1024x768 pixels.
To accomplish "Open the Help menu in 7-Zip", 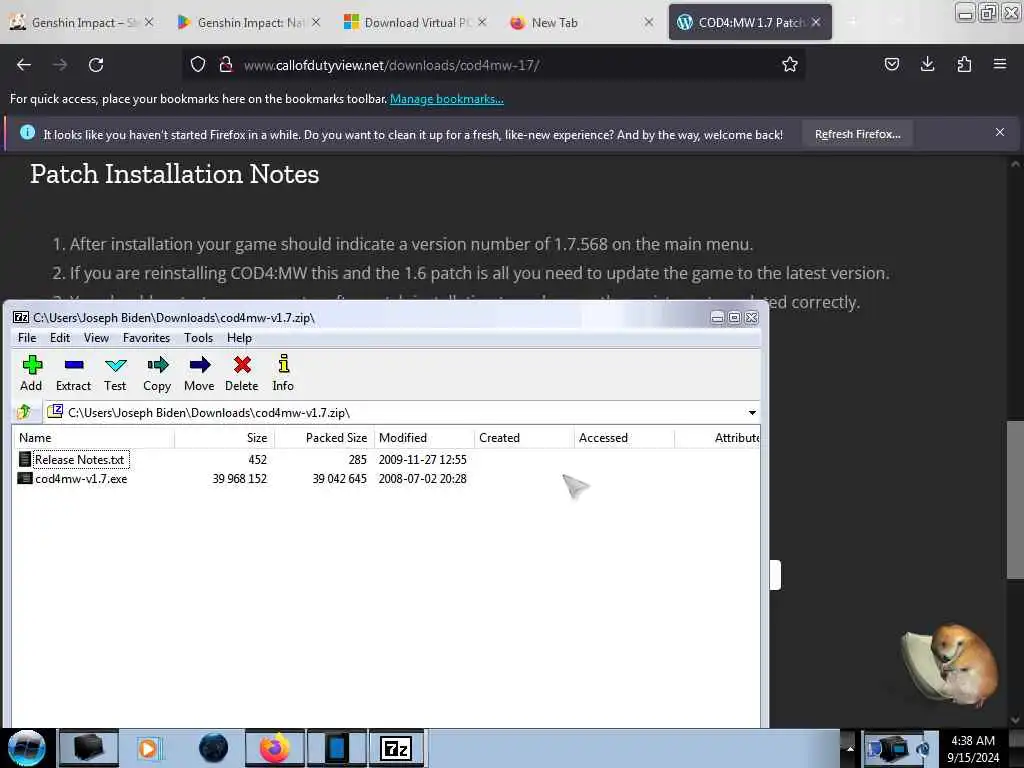I will [x=239, y=338].
